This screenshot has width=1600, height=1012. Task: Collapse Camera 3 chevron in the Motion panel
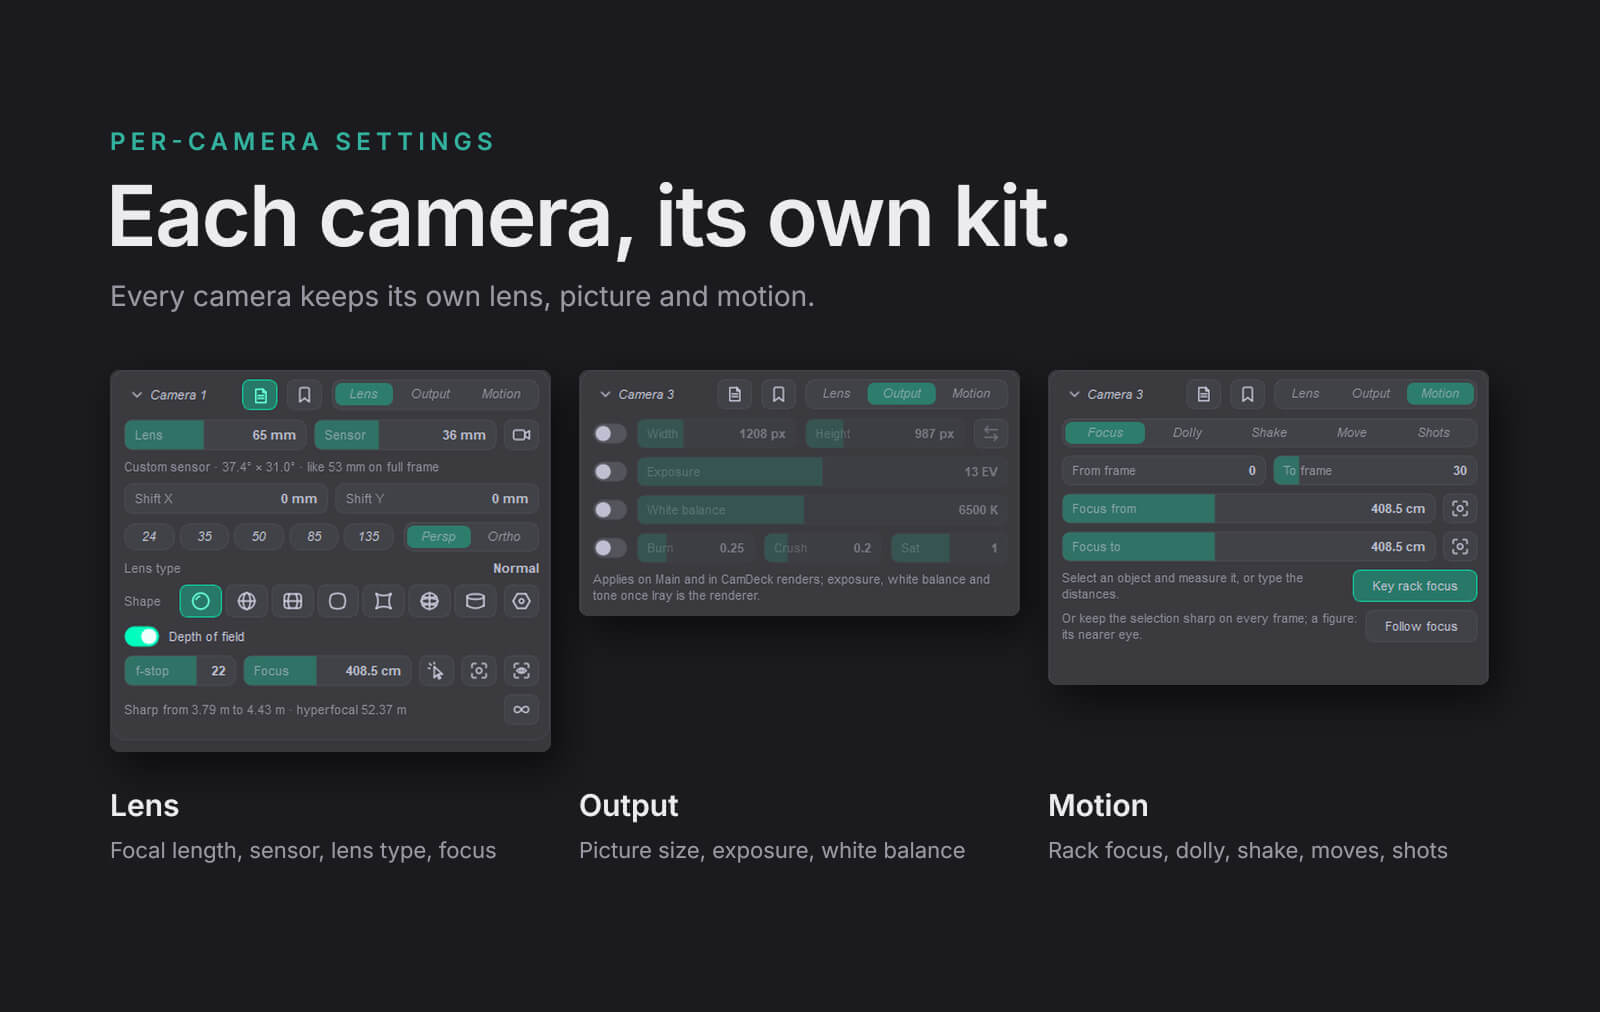[1074, 394]
